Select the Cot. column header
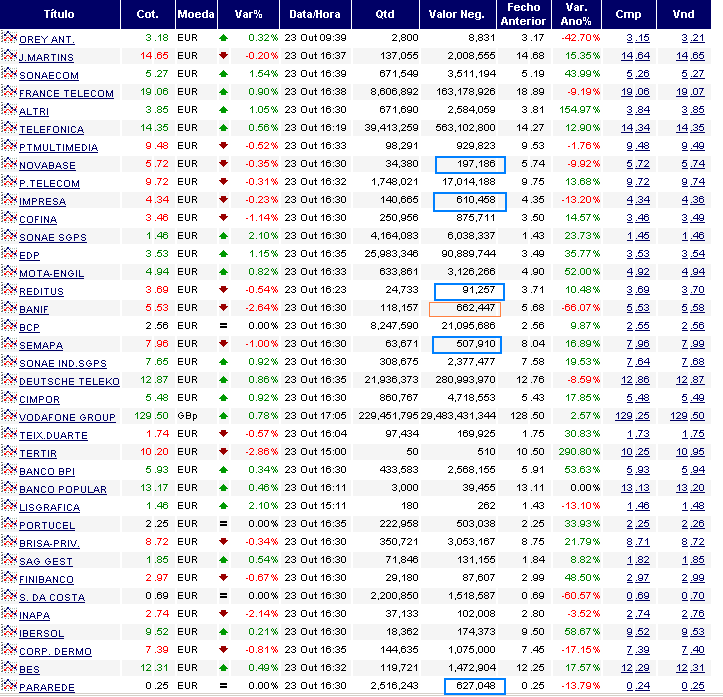This screenshot has height=697, width=723. [x=148, y=14]
